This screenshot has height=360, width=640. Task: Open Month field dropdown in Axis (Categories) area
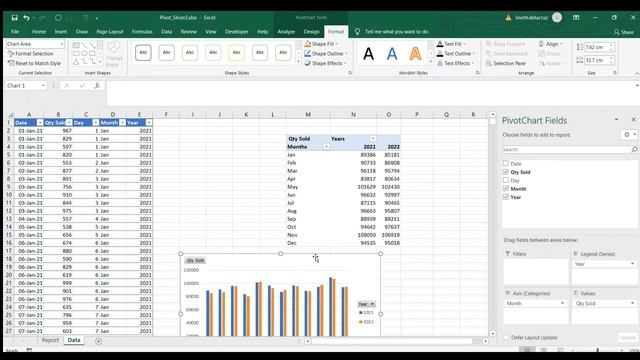(562, 303)
